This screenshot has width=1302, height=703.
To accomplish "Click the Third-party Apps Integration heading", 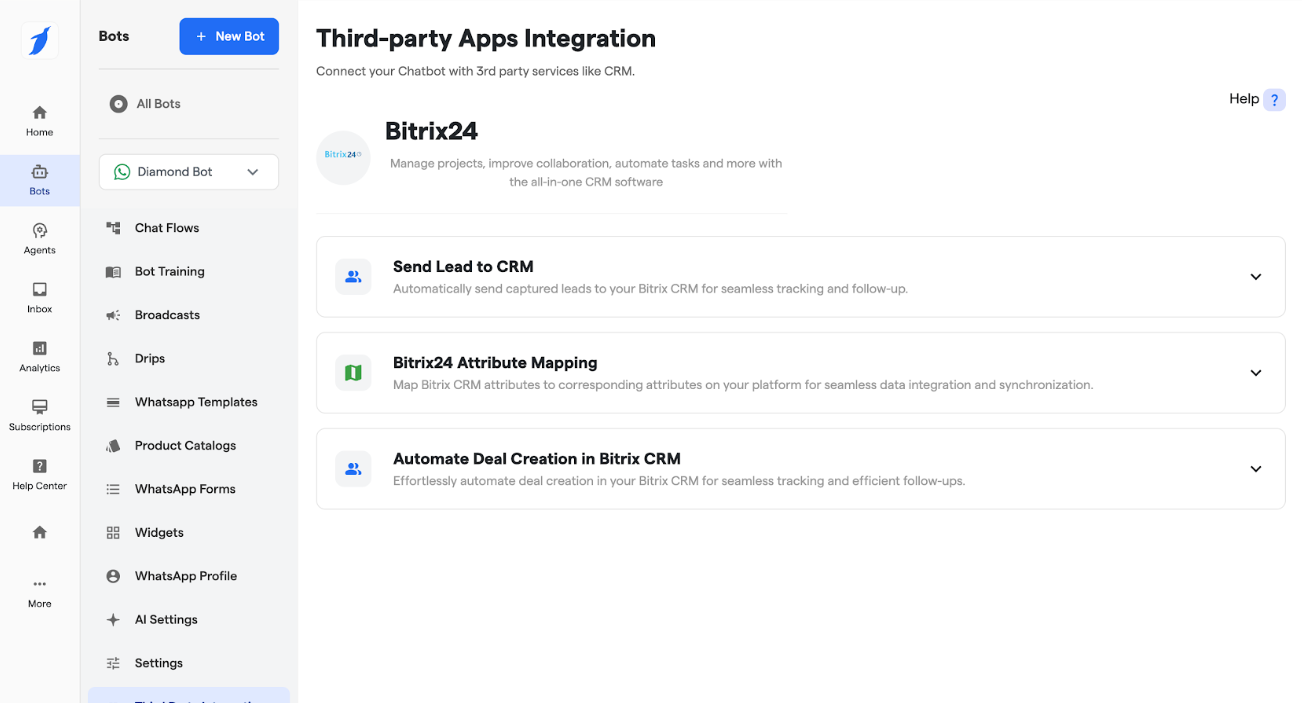I will pyautogui.click(x=486, y=39).
